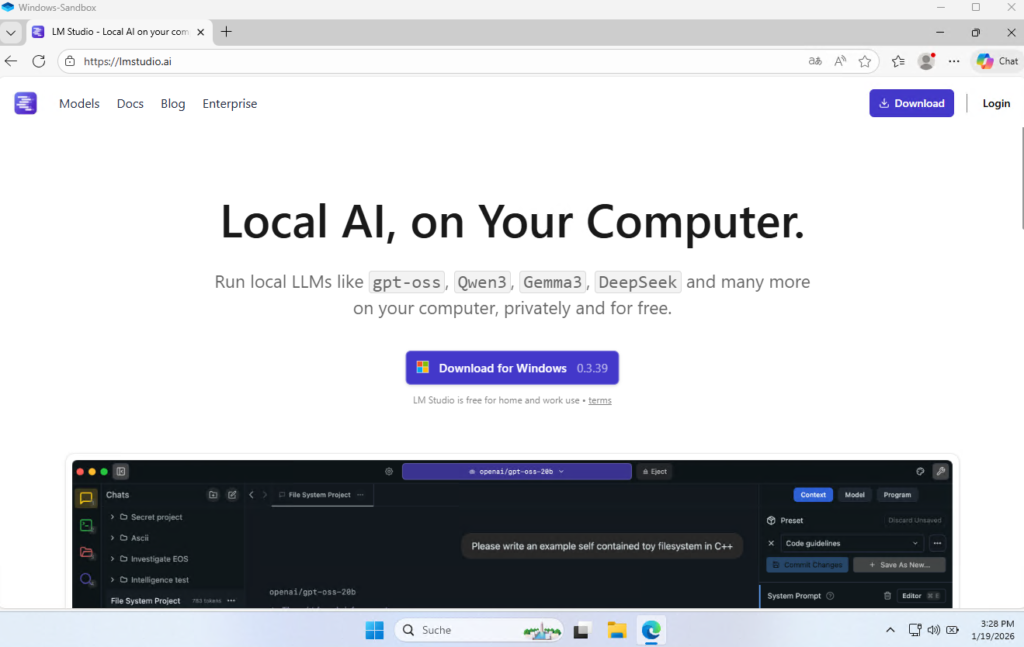The width and height of the screenshot is (1024, 647).
Task: Open the Code guidelines preset dropdown
Action: (851, 543)
